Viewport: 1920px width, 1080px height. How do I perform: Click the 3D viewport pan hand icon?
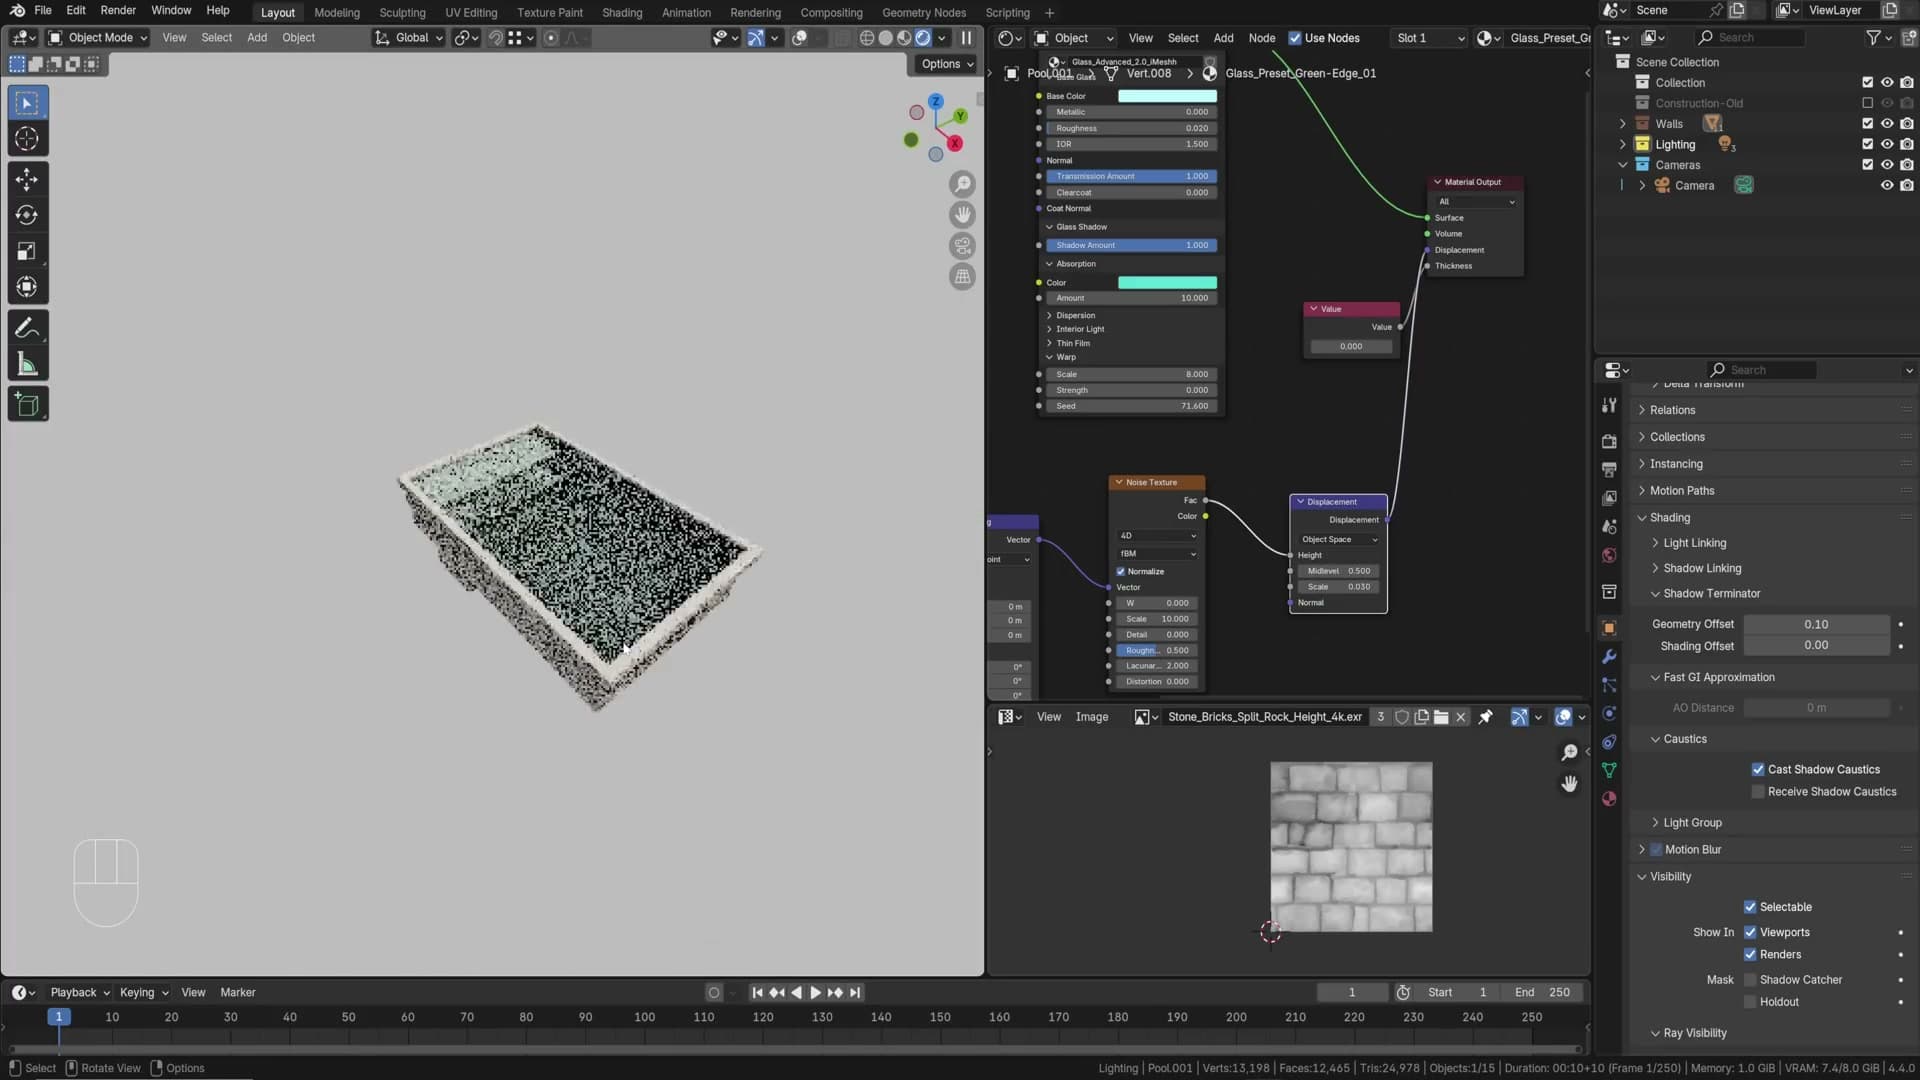[962, 215]
